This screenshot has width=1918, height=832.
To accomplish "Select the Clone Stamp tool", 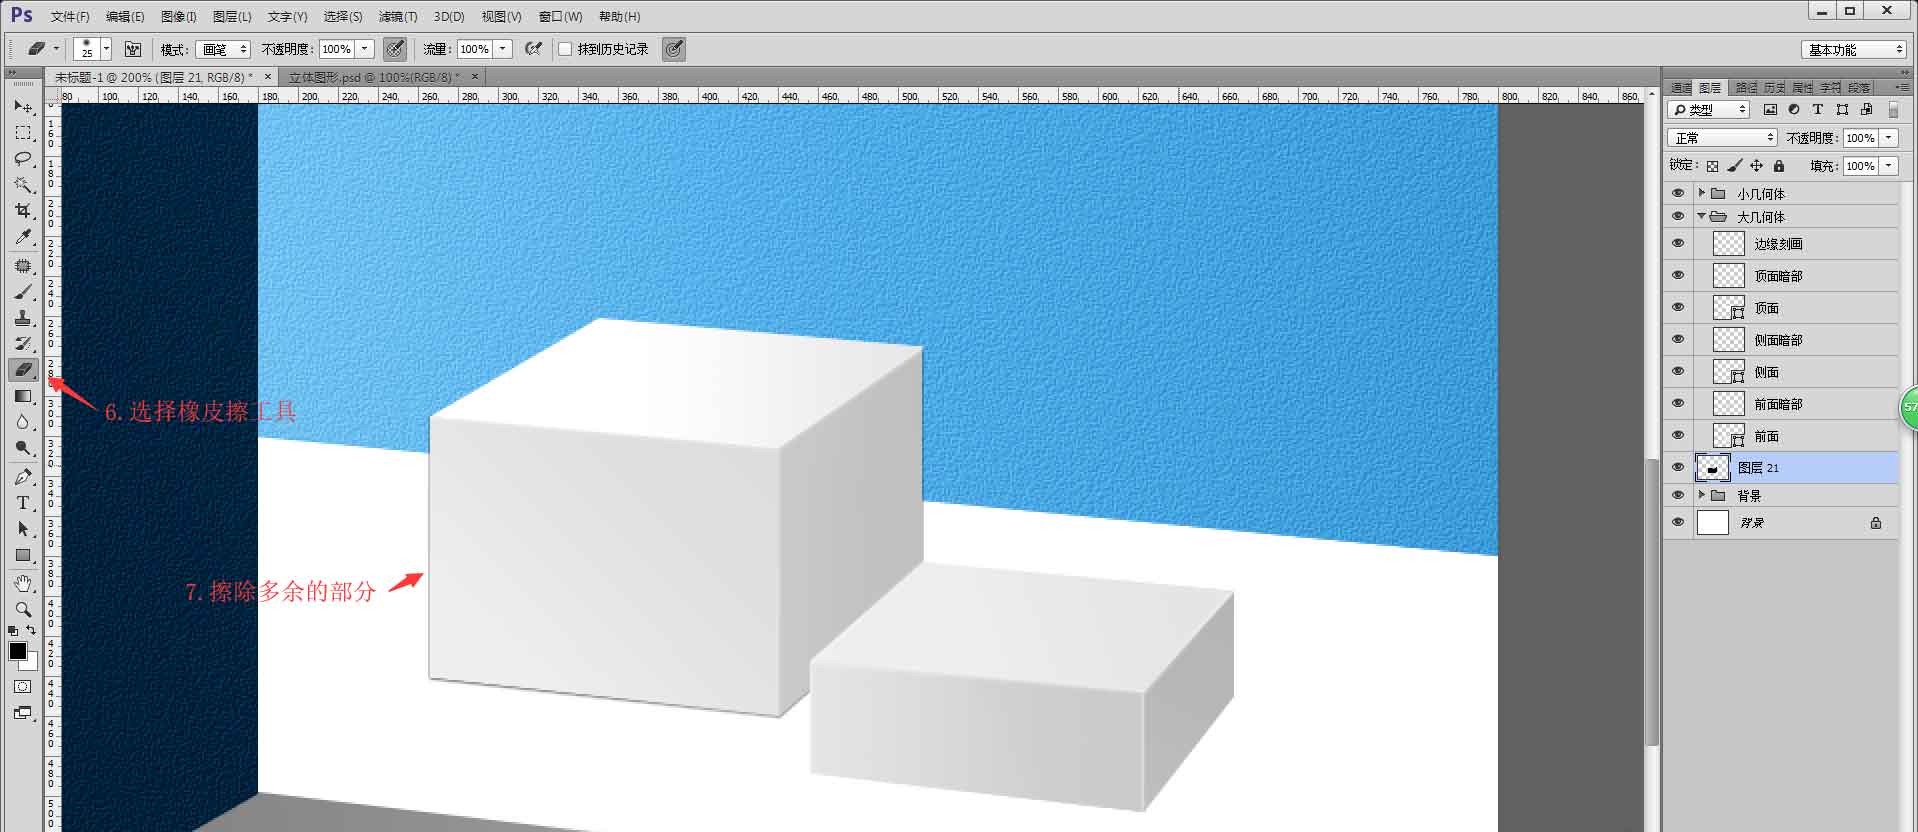I will 23,318.
